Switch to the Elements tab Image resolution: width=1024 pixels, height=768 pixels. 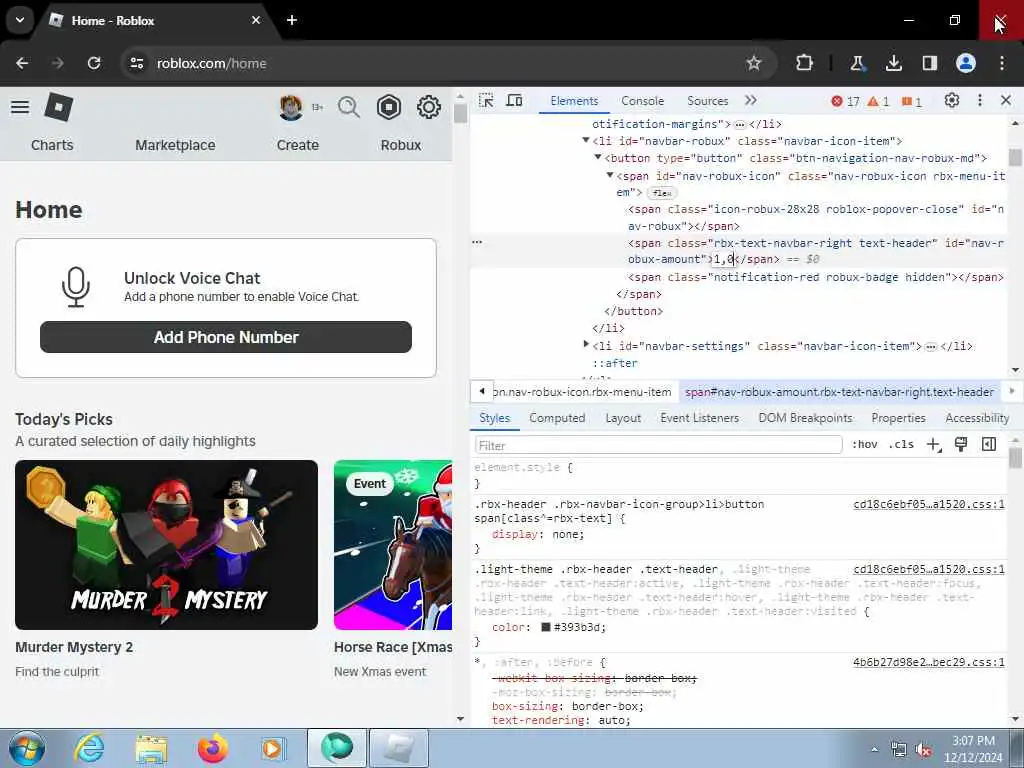[x=574, y=101]
